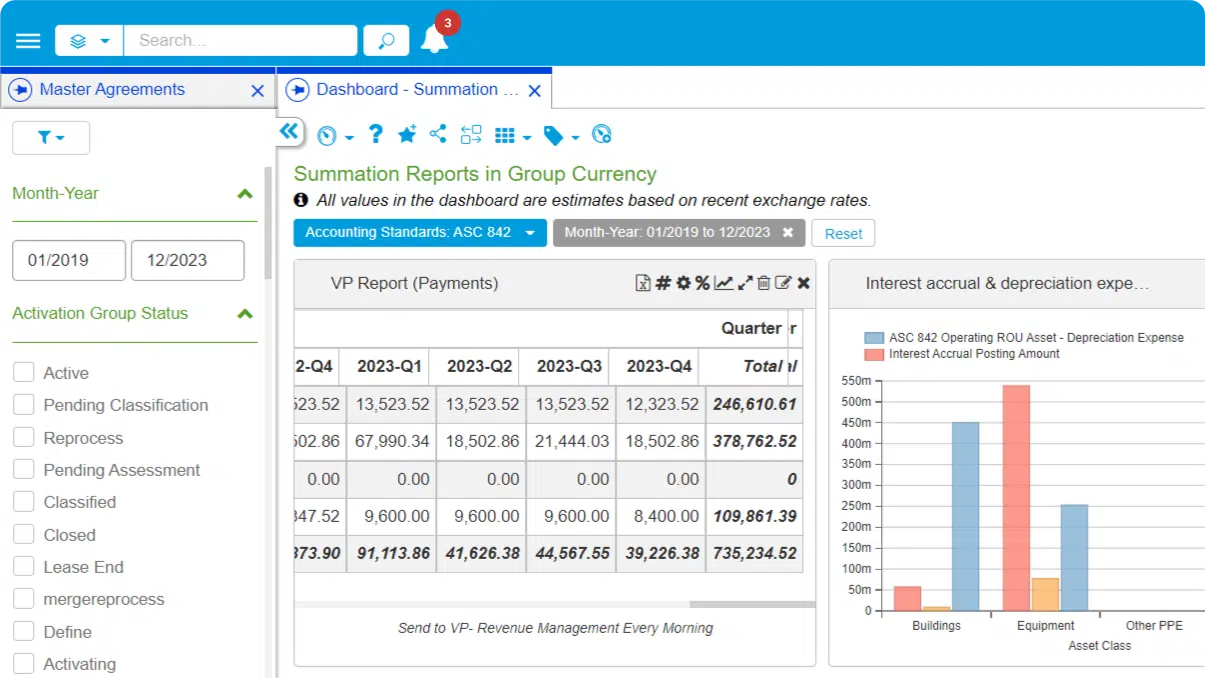Click the rearrange widgets icon
Image resolution: width=1206 pixels, height=678 pixels.
click(471, 134)
